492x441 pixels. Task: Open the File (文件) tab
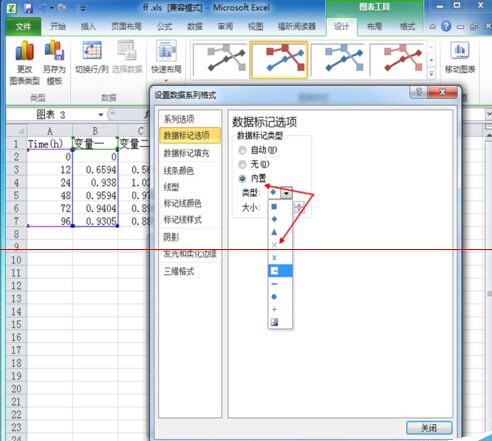(x=23, y=26)
